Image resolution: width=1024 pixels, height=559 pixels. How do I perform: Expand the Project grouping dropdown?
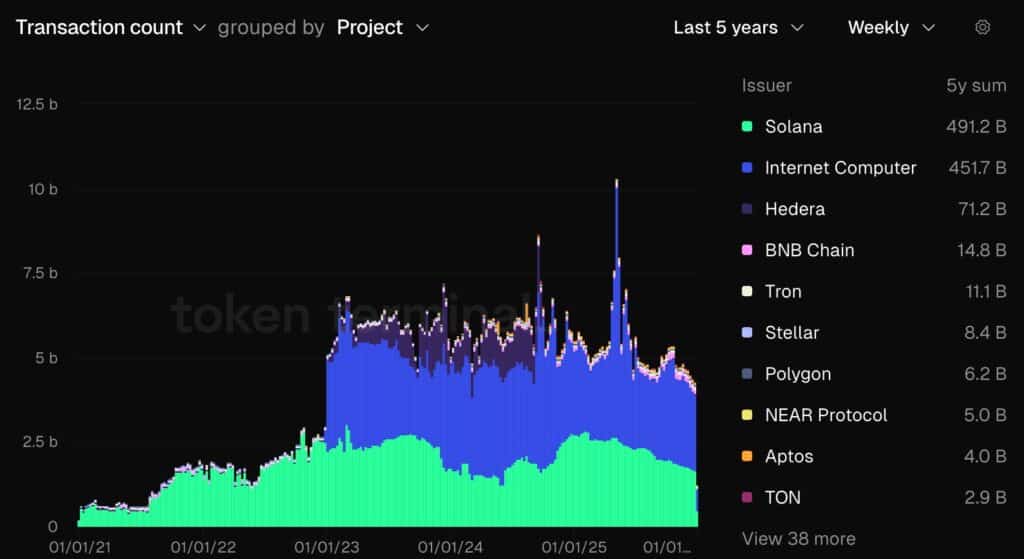[x=383, y=27]
